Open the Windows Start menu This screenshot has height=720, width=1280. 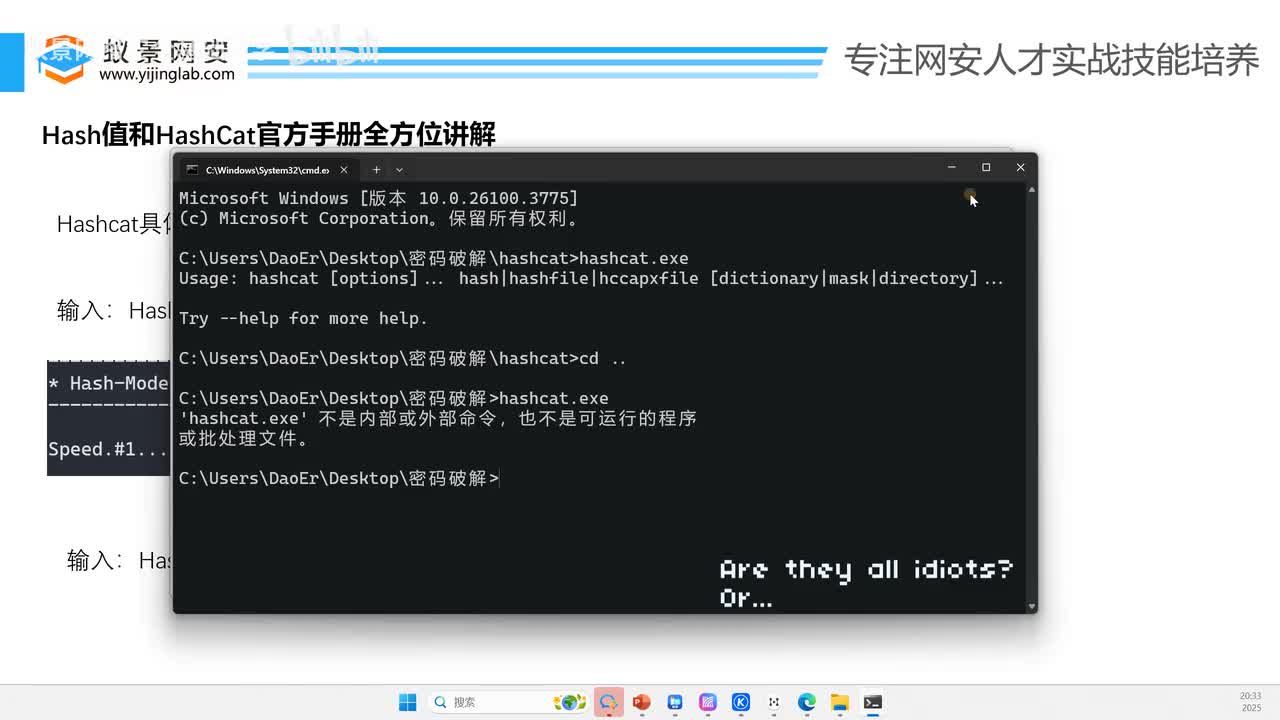pyautogui.click(x=408, y=702)
